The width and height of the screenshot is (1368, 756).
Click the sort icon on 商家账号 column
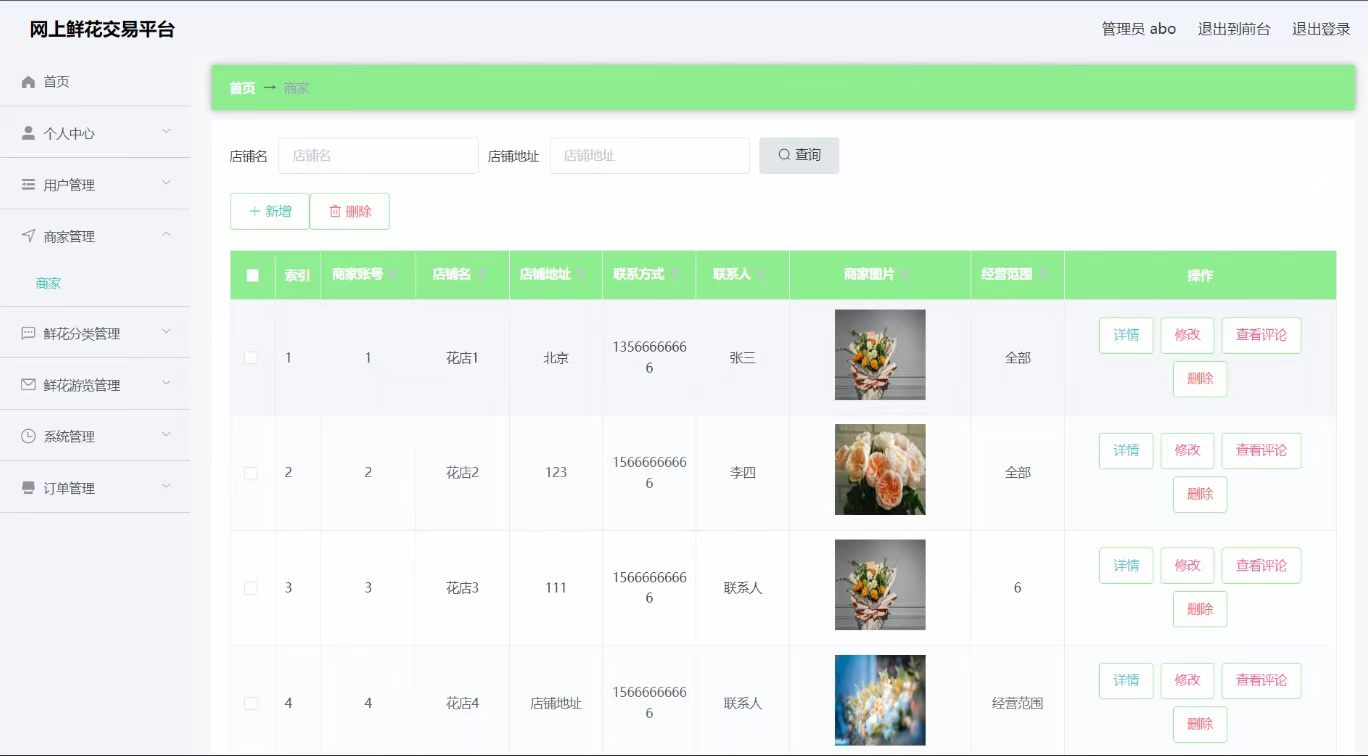(x=393, y=274)
